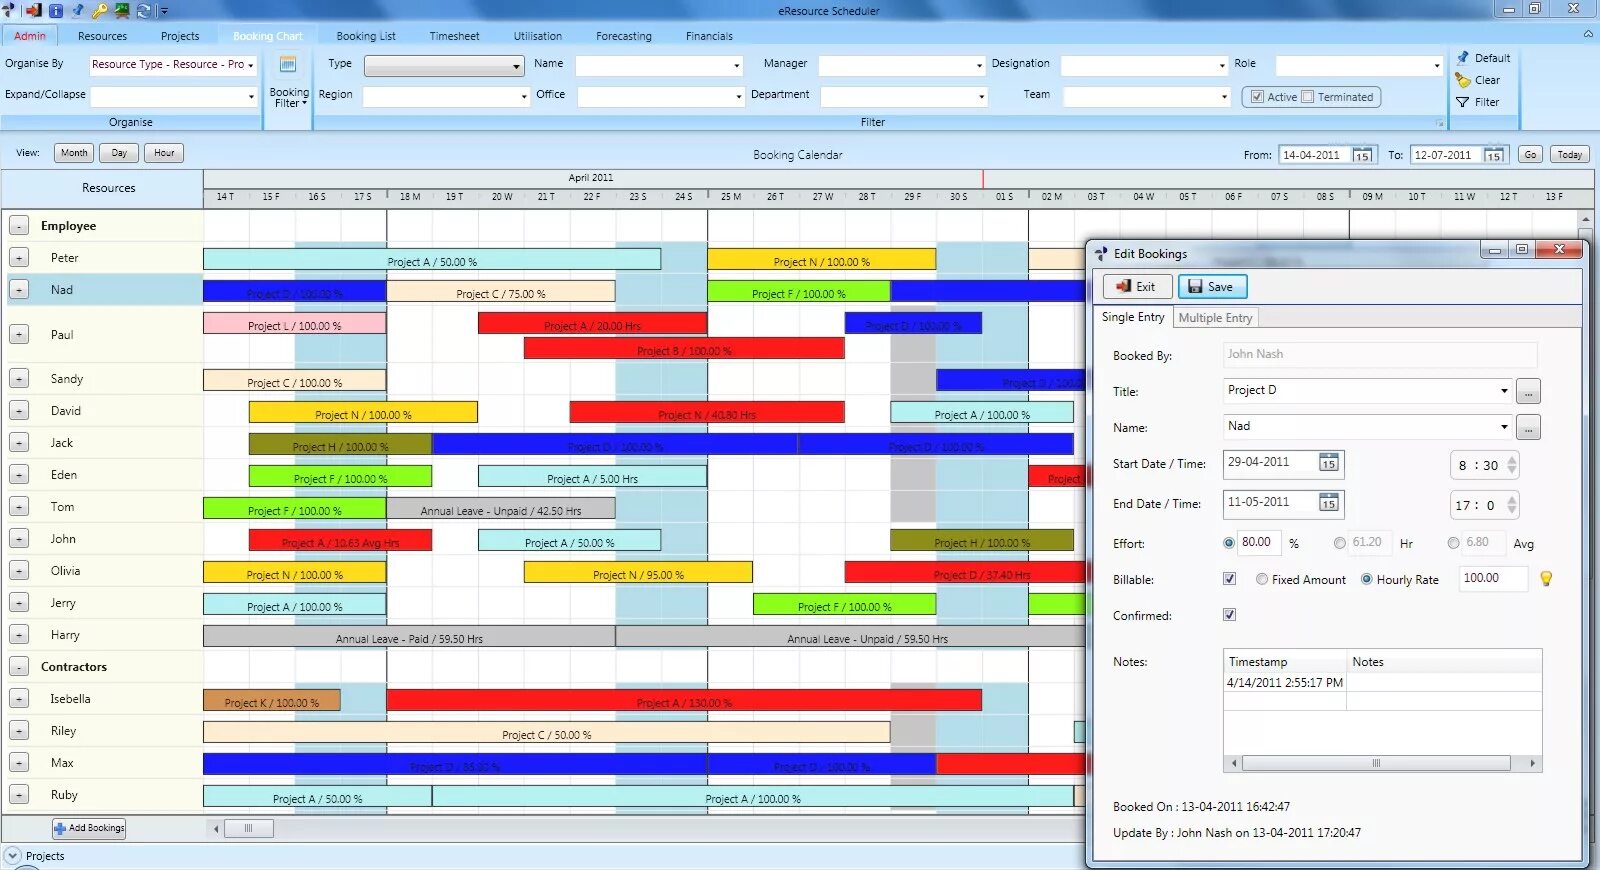1600x870 pixels.
Task: Open the Timesheet tab
Action: (x=455, y=36)
